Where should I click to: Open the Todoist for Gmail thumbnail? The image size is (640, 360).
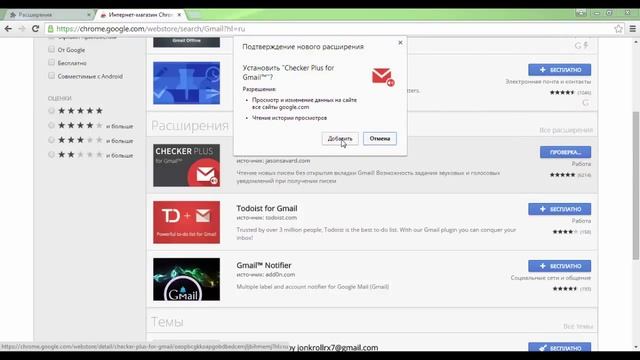187,222
